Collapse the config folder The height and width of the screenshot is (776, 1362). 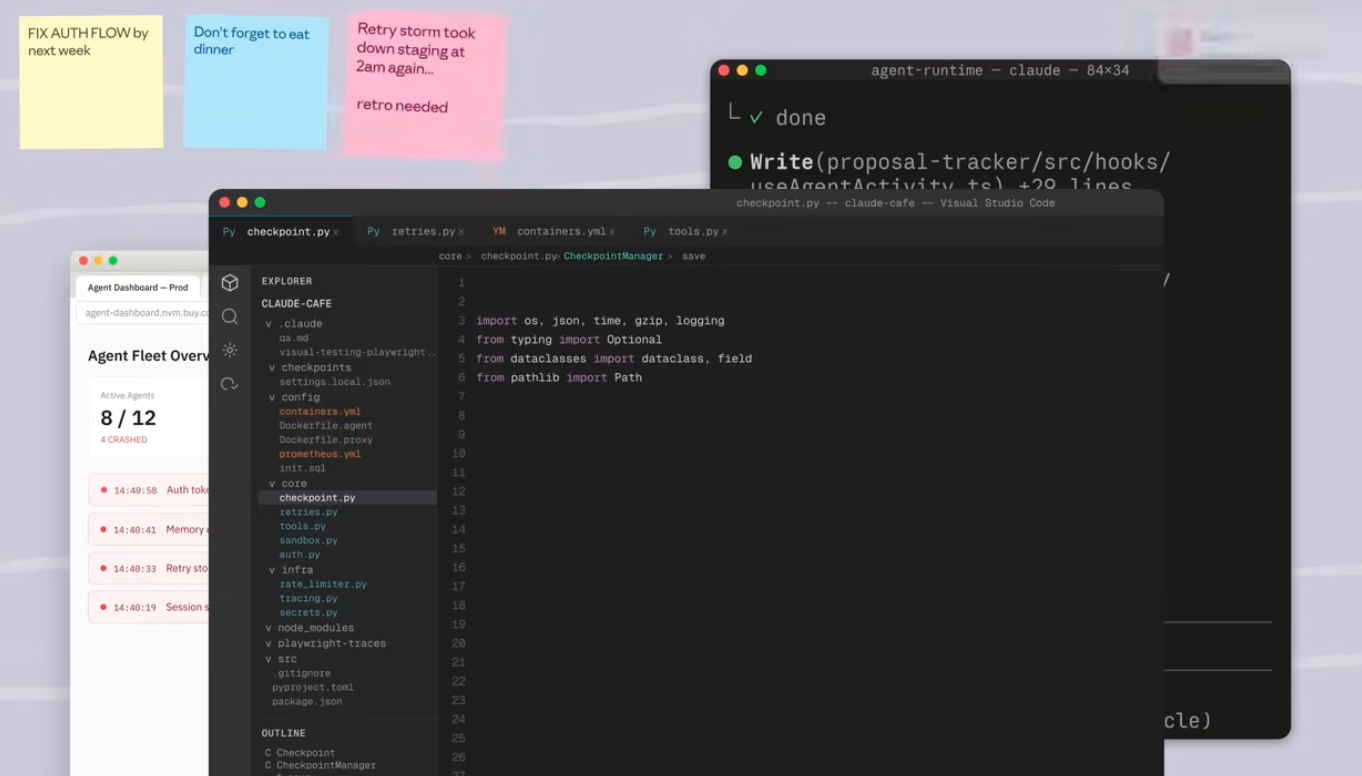click(293, 397)
